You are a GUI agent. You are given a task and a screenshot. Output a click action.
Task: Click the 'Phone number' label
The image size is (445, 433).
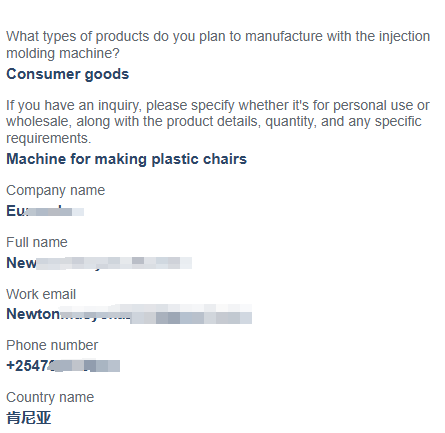52,346
